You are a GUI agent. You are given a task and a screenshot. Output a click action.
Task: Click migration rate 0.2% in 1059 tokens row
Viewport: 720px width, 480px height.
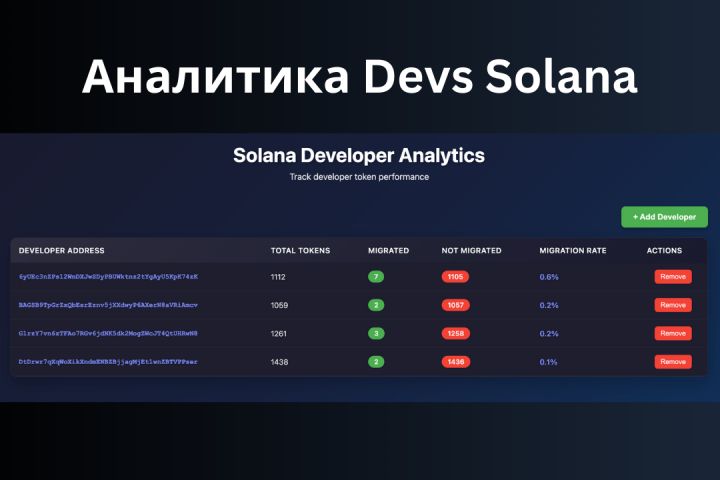(549, 305)
